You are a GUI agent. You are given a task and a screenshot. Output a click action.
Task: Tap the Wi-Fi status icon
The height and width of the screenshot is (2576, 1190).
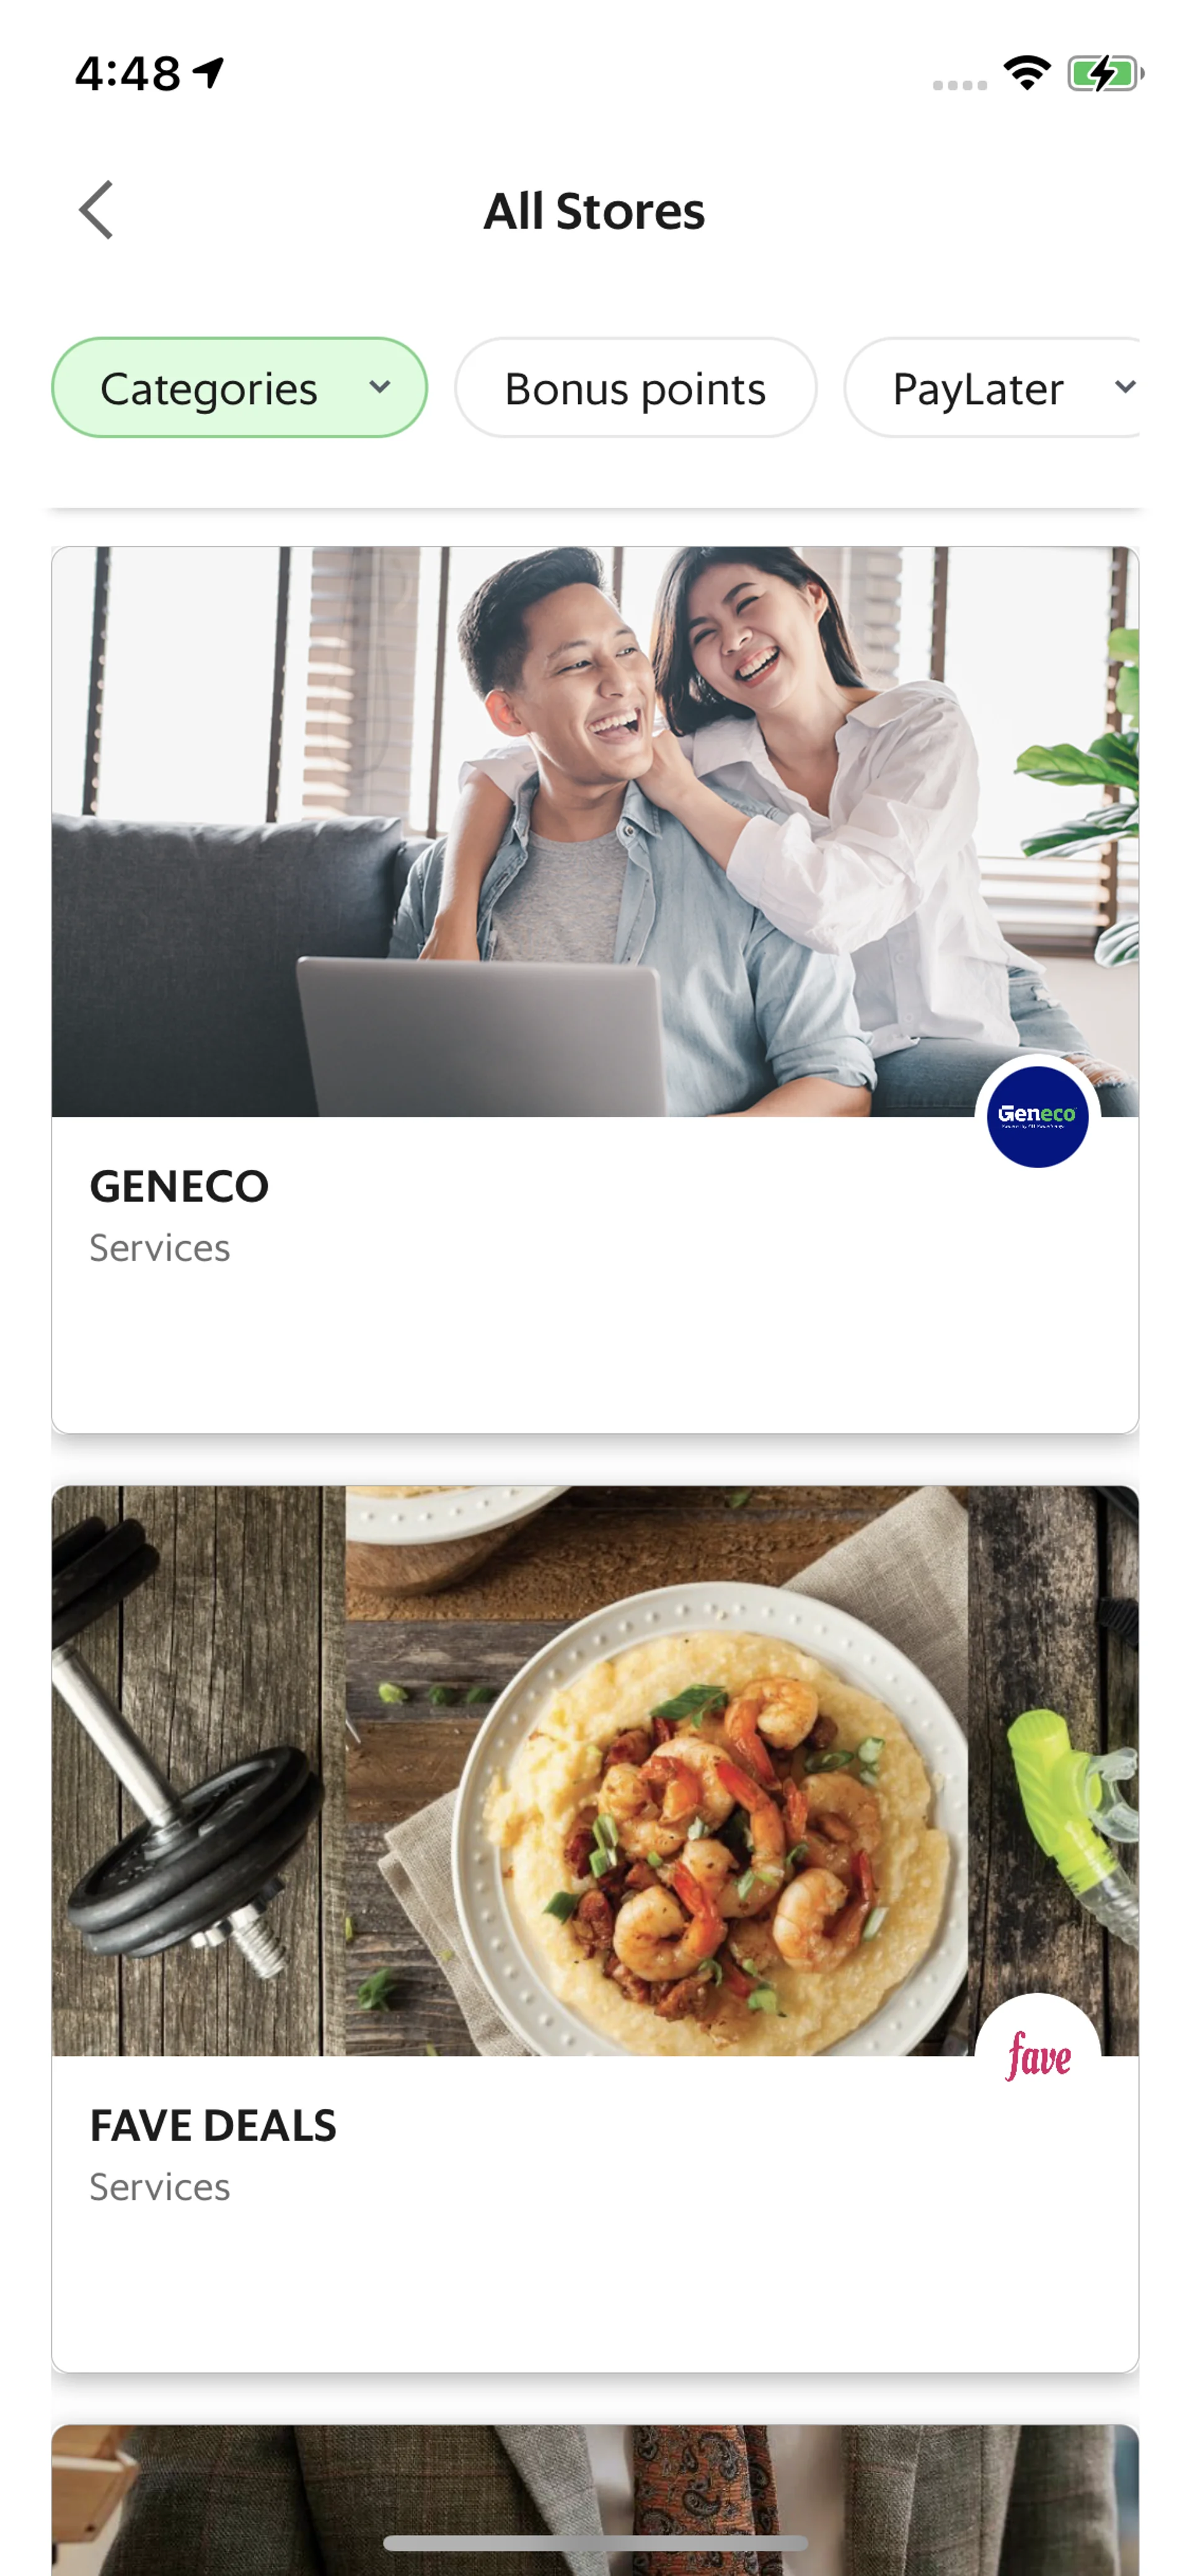click(x=1027, y=73)
